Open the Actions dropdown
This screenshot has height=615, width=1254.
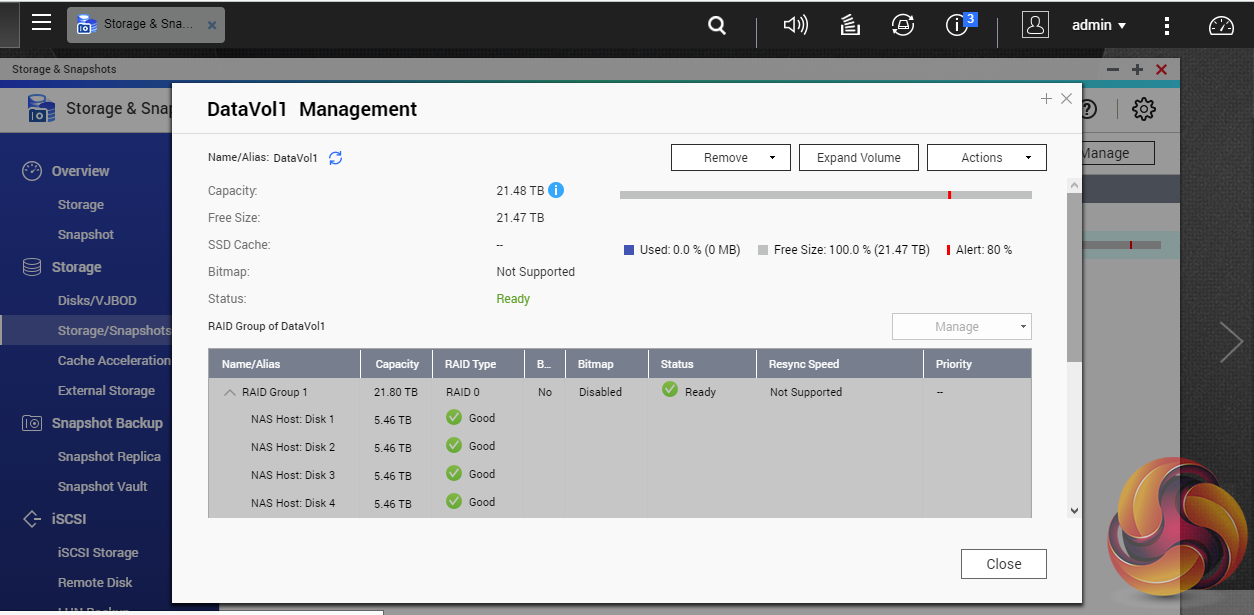coord(986,158)
